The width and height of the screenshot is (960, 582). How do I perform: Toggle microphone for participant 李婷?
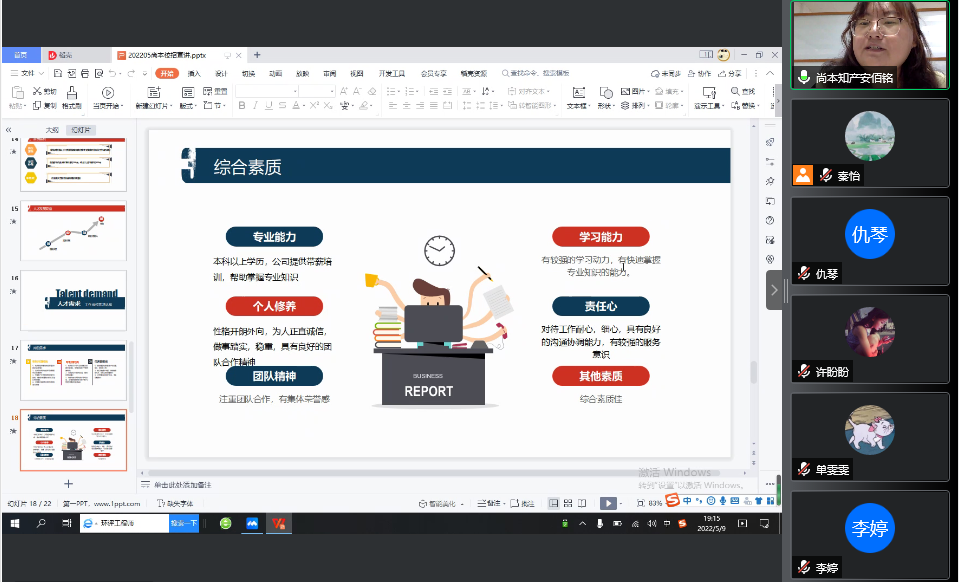[x=804, y=568]
